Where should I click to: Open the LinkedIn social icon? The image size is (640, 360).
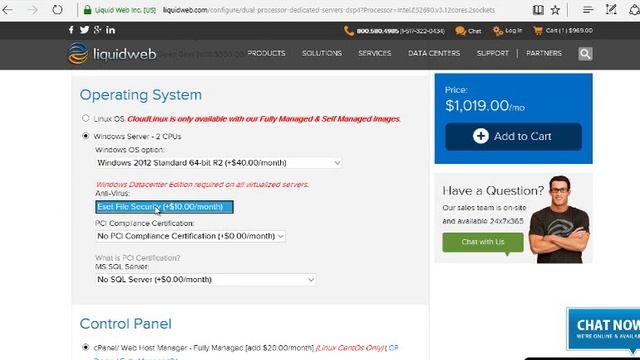pos(110,30)
